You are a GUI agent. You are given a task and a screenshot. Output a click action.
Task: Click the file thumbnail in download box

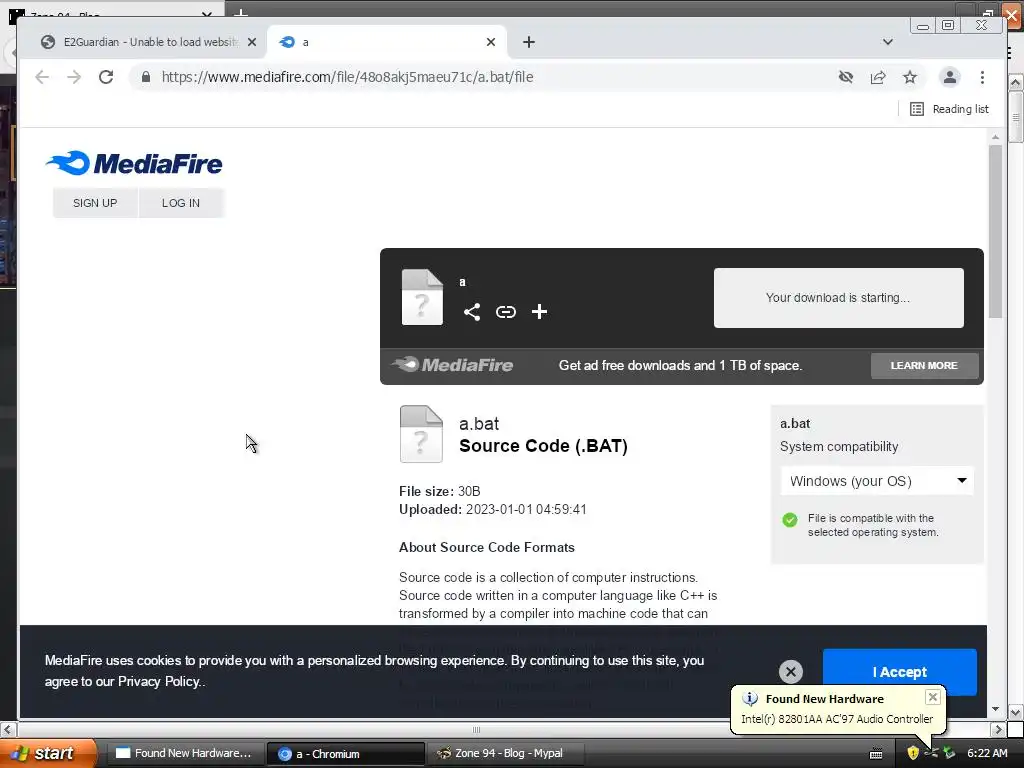coord(422,296)
